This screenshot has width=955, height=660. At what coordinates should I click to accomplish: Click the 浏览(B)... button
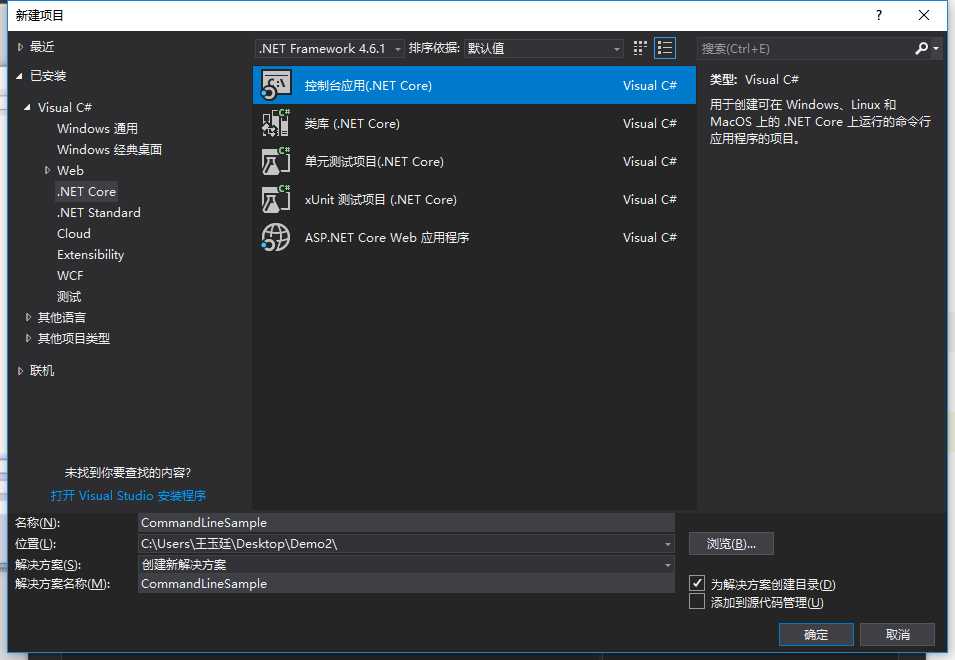coord(731,544)
